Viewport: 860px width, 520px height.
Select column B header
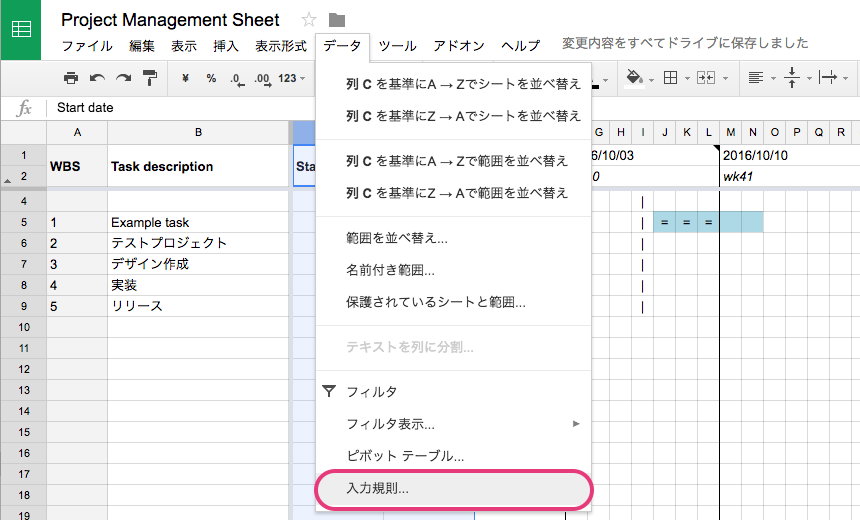[198, 132]
